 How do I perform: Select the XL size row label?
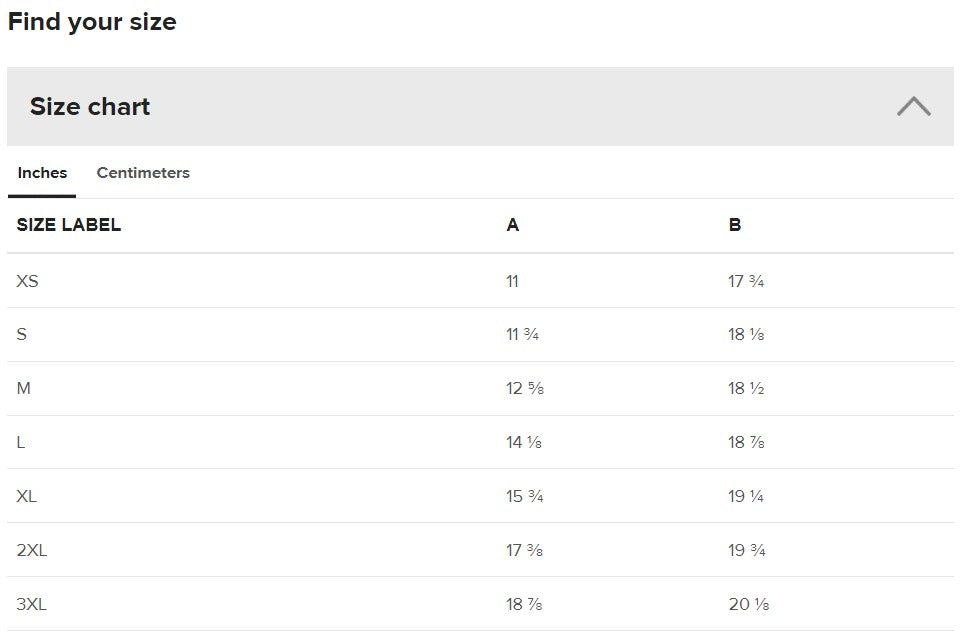(27, 496)
